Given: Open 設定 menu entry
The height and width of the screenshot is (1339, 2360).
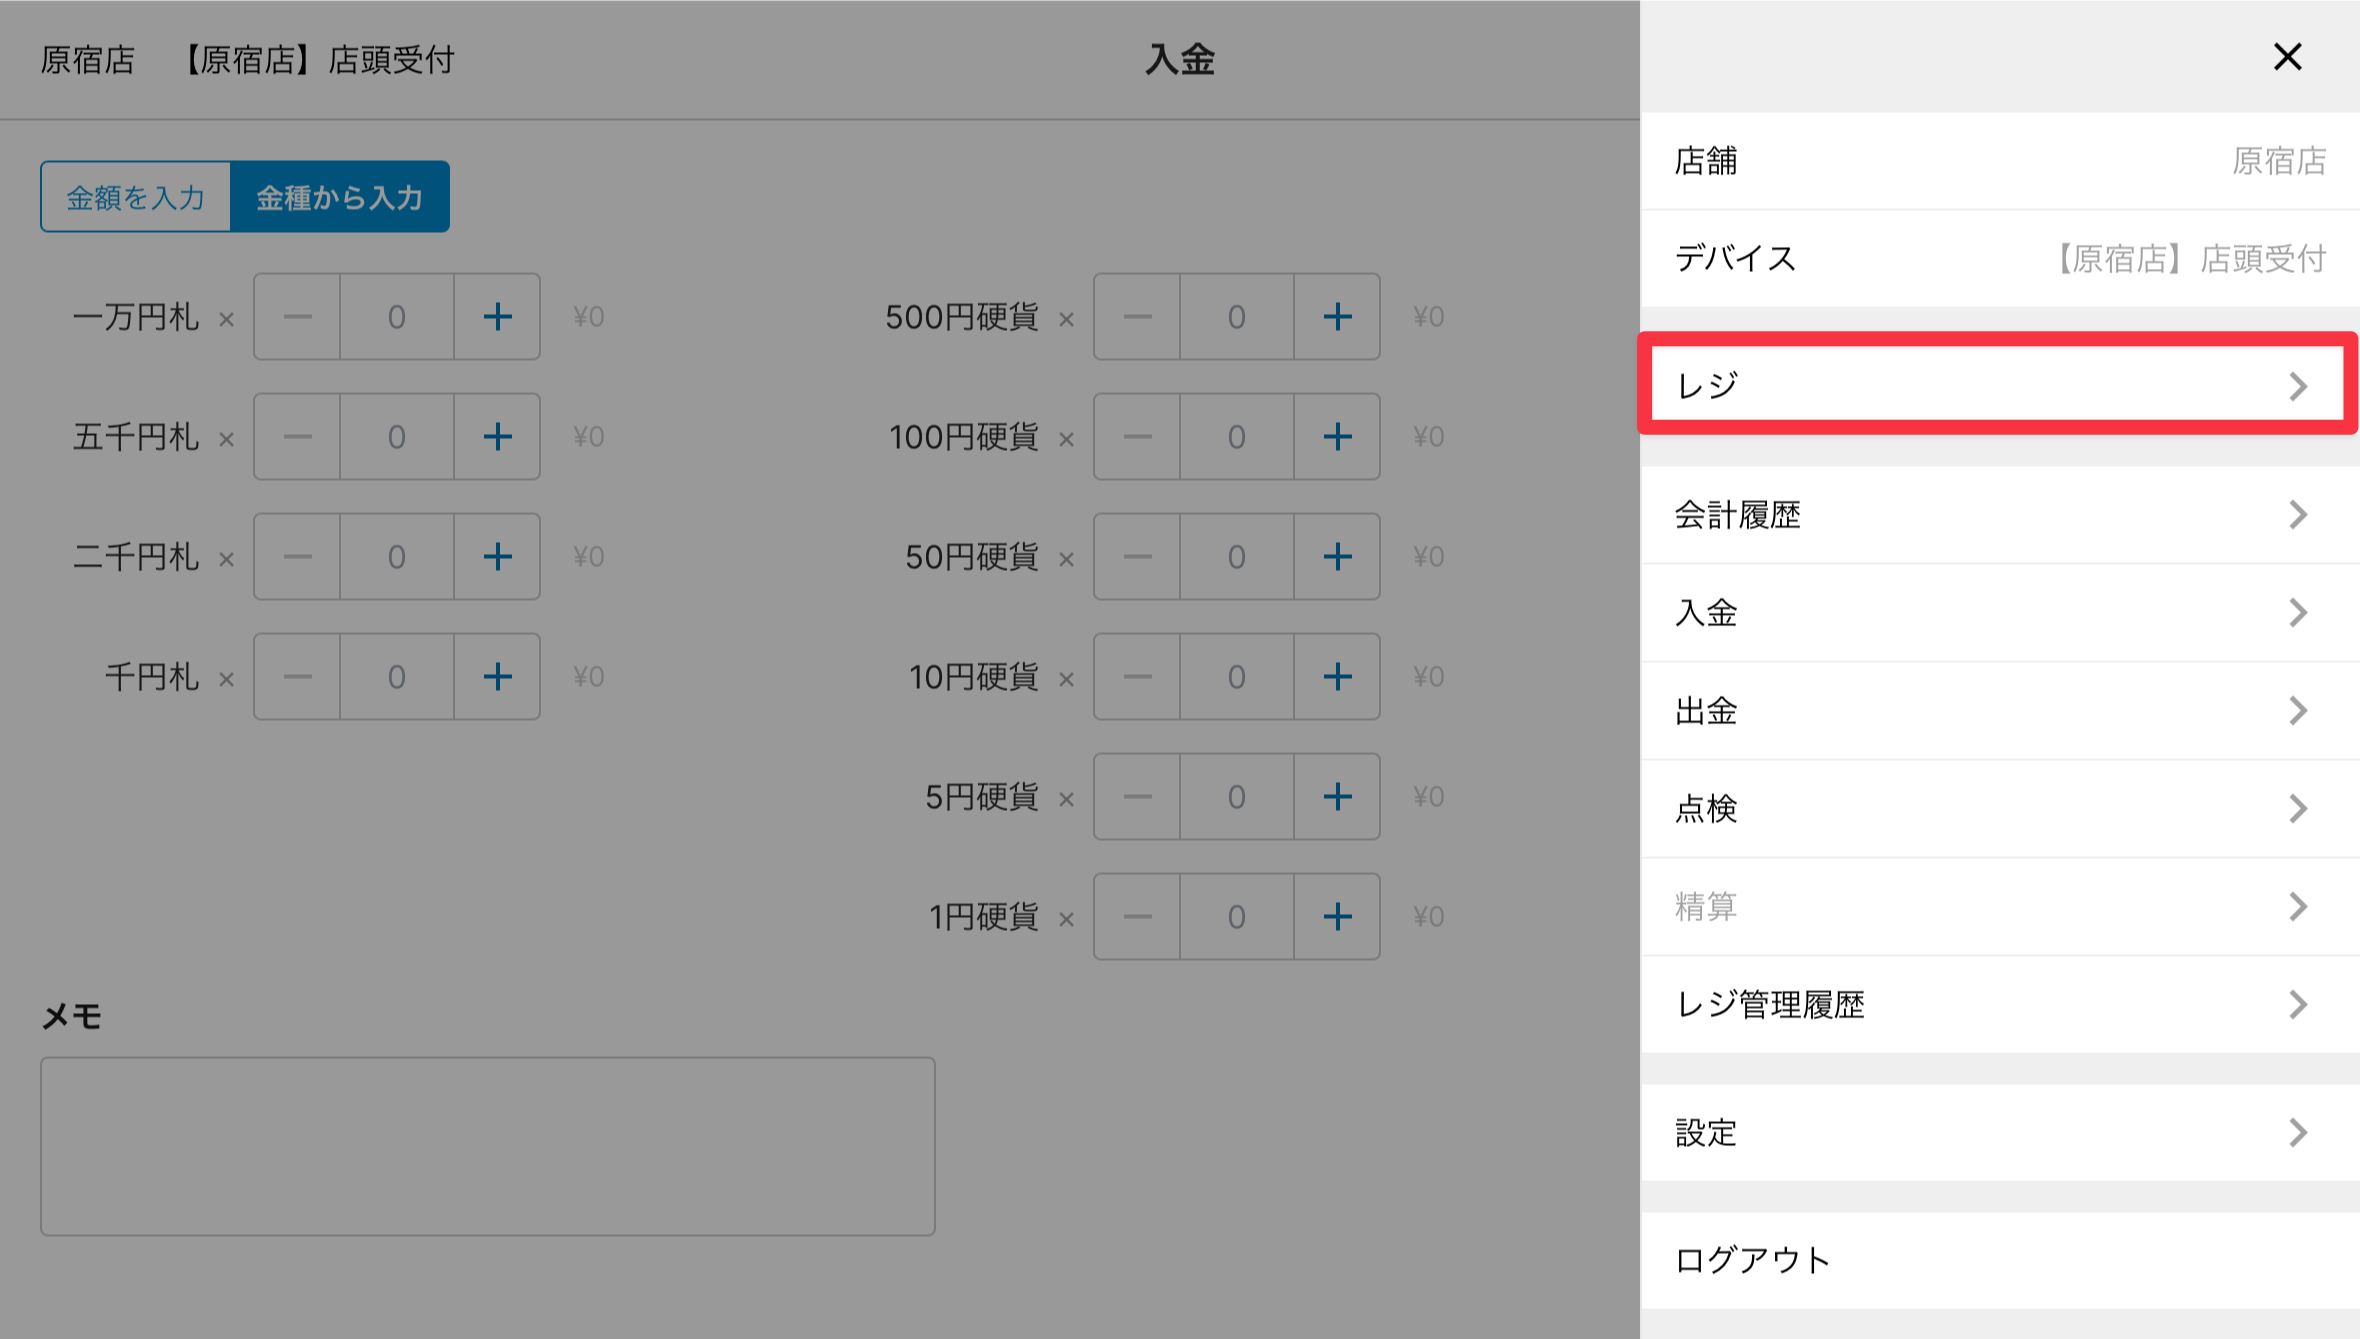Looking at the screenshot, I should [1997, 1132].
